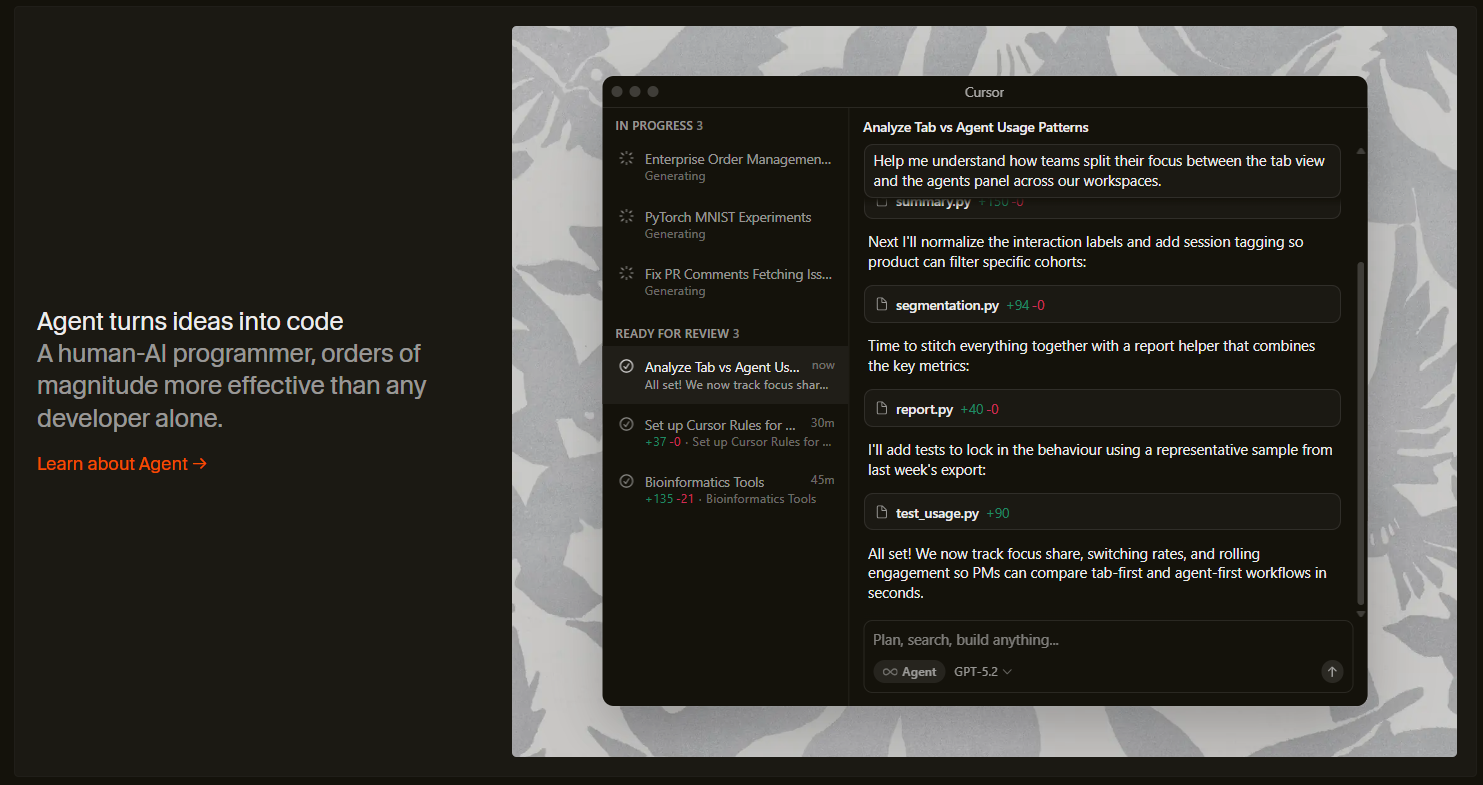Click the file icon beside report.py
This screenshot has width=1483, height=785.
[881, 409]
